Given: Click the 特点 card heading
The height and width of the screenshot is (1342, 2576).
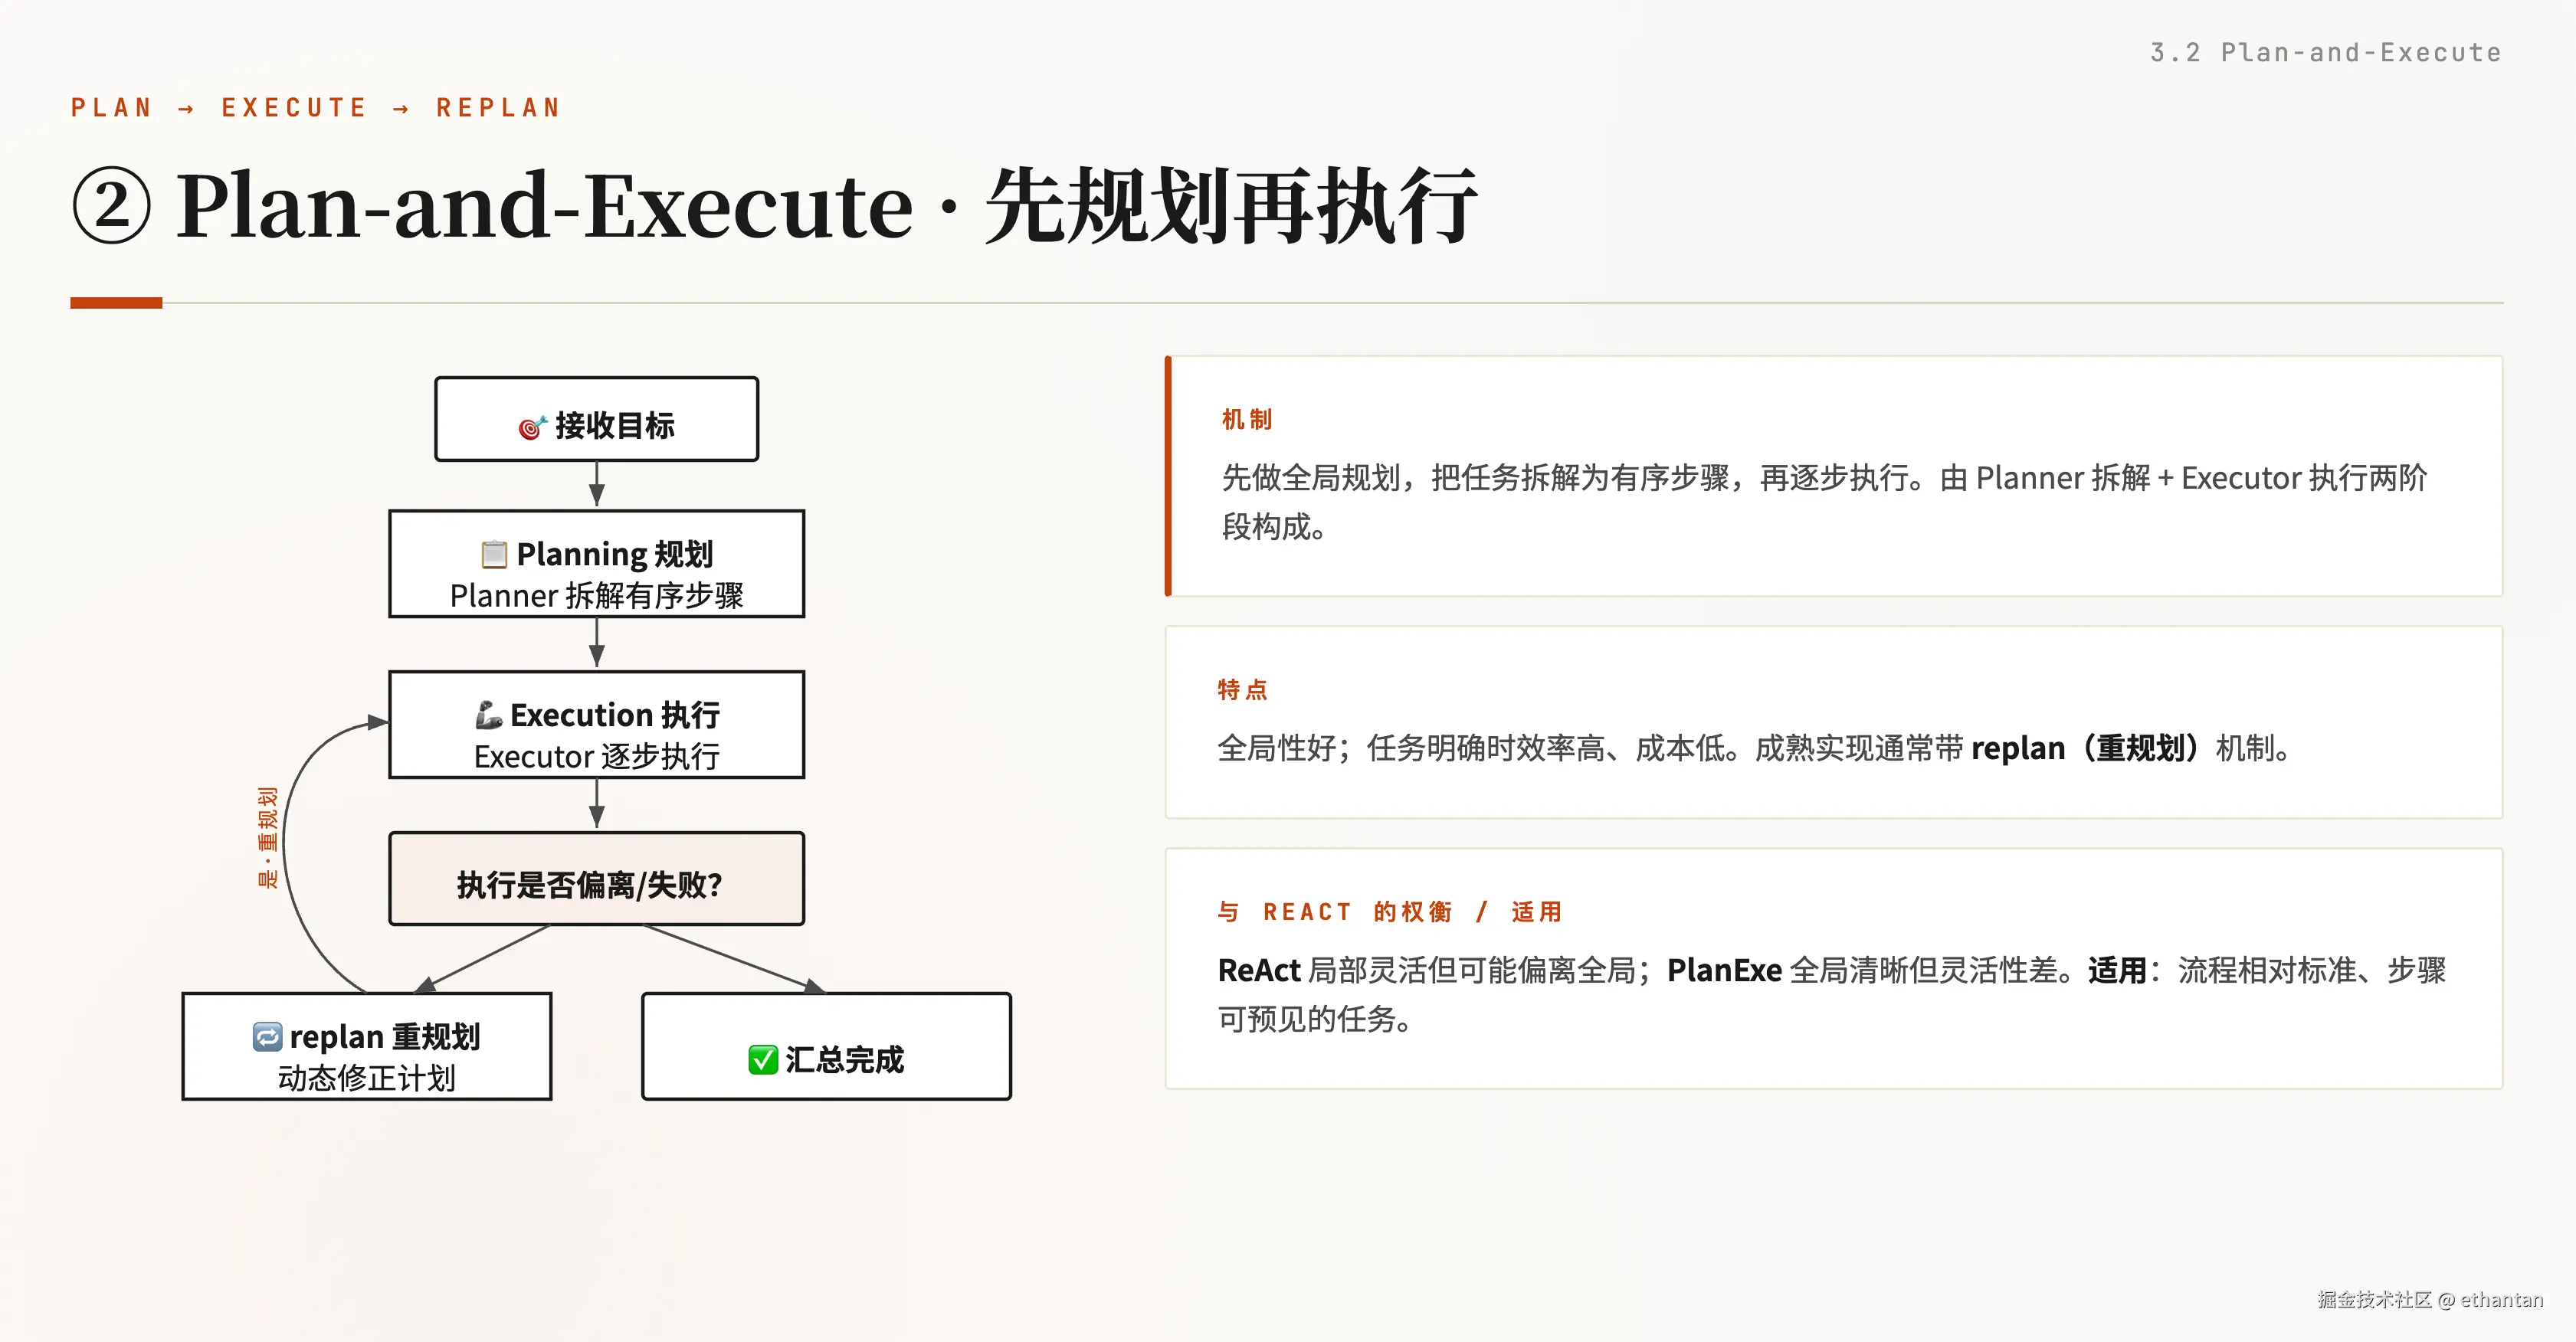Looking at the screenshot, I should click(x=1243, y=689).
